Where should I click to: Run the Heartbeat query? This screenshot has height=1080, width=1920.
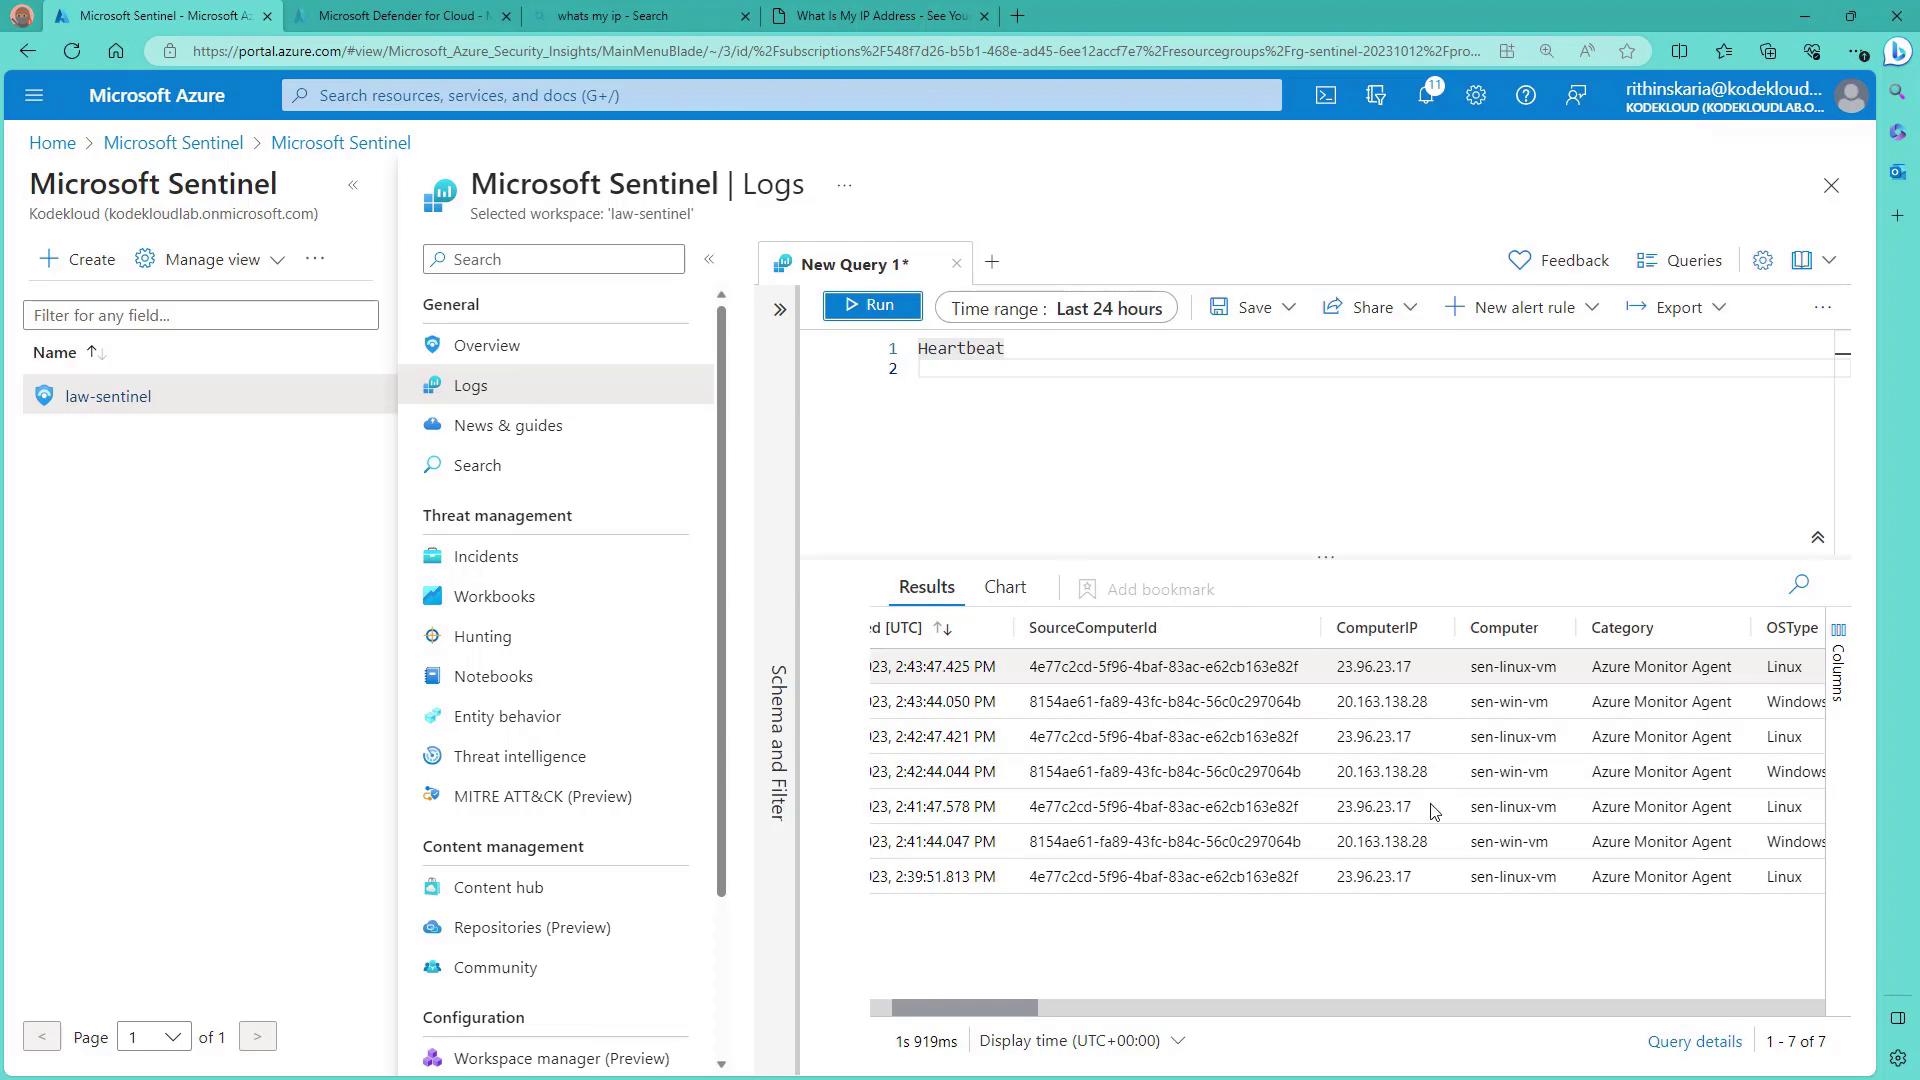[872, 306]
